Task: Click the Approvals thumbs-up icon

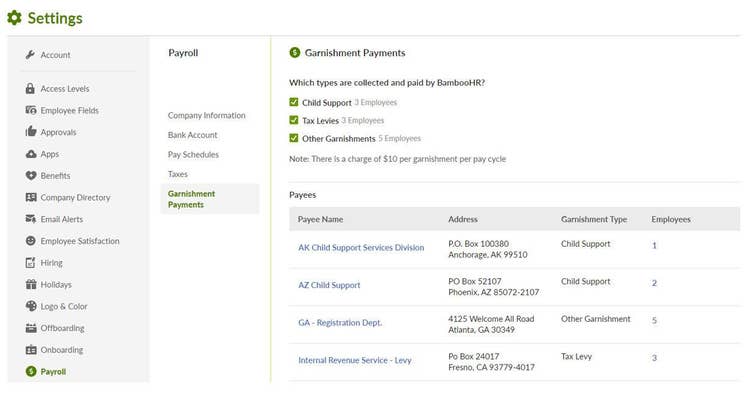Action: click(31, 132)
